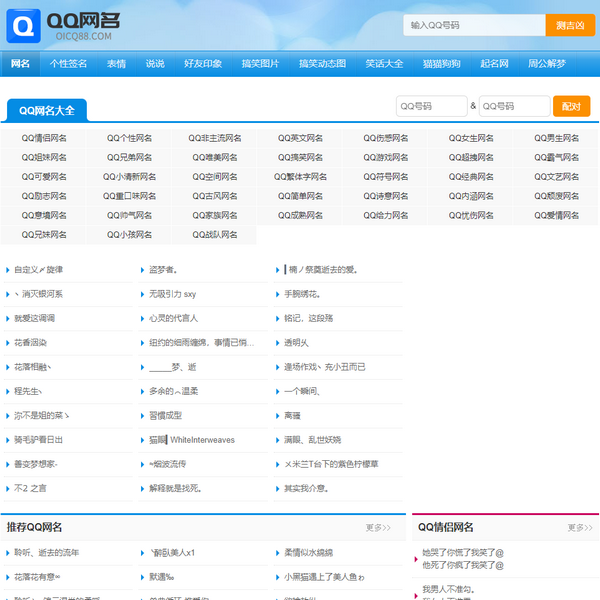This screenshot has width=600, height=600.
Task: Open the QQ战队网名 category link
Action: click(x=214, y=235)
